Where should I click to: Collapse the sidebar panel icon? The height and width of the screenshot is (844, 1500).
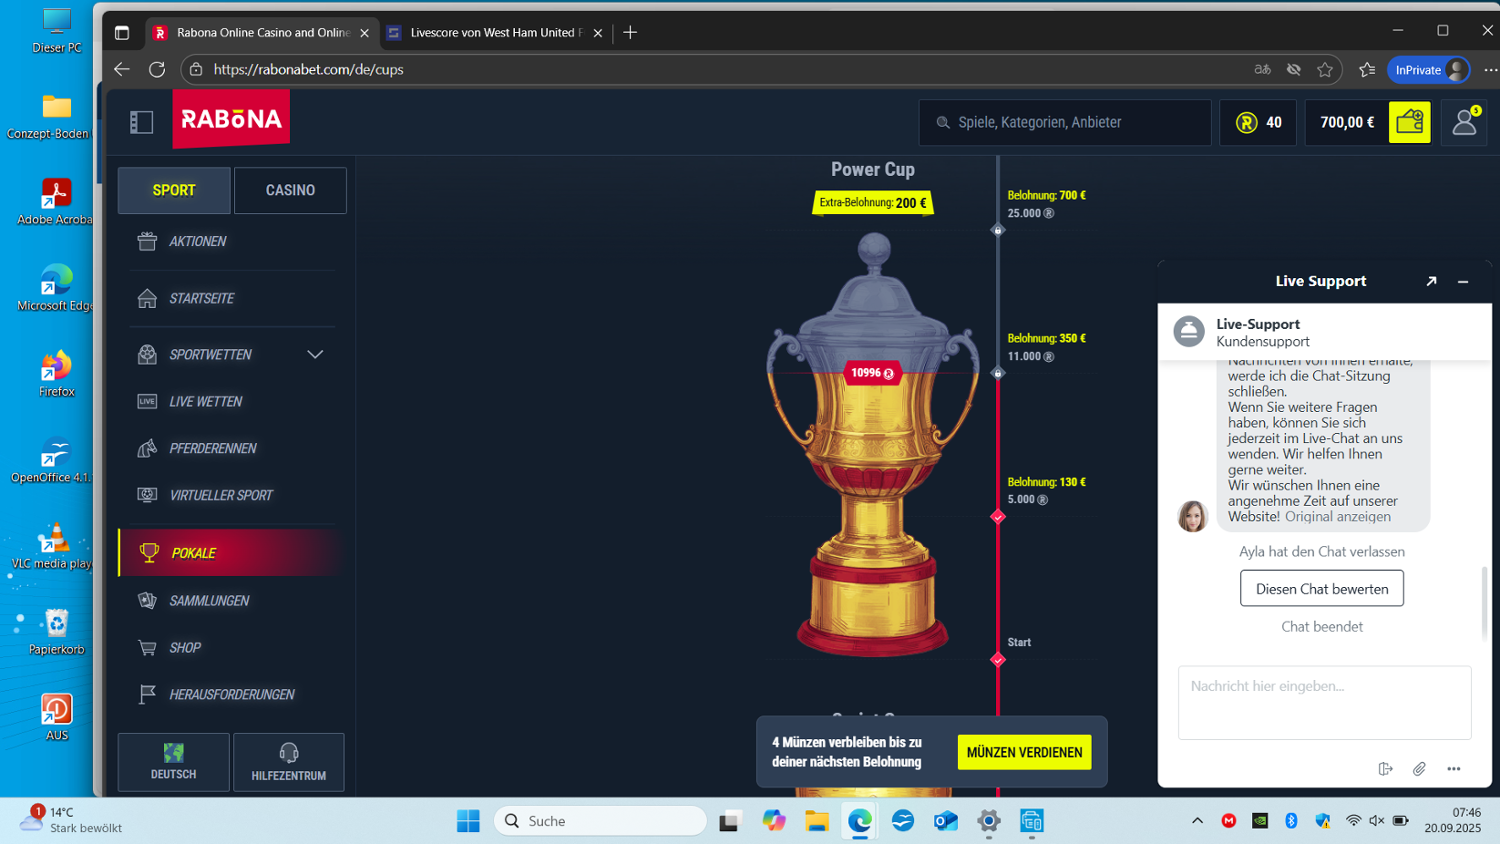coord(141,122)
